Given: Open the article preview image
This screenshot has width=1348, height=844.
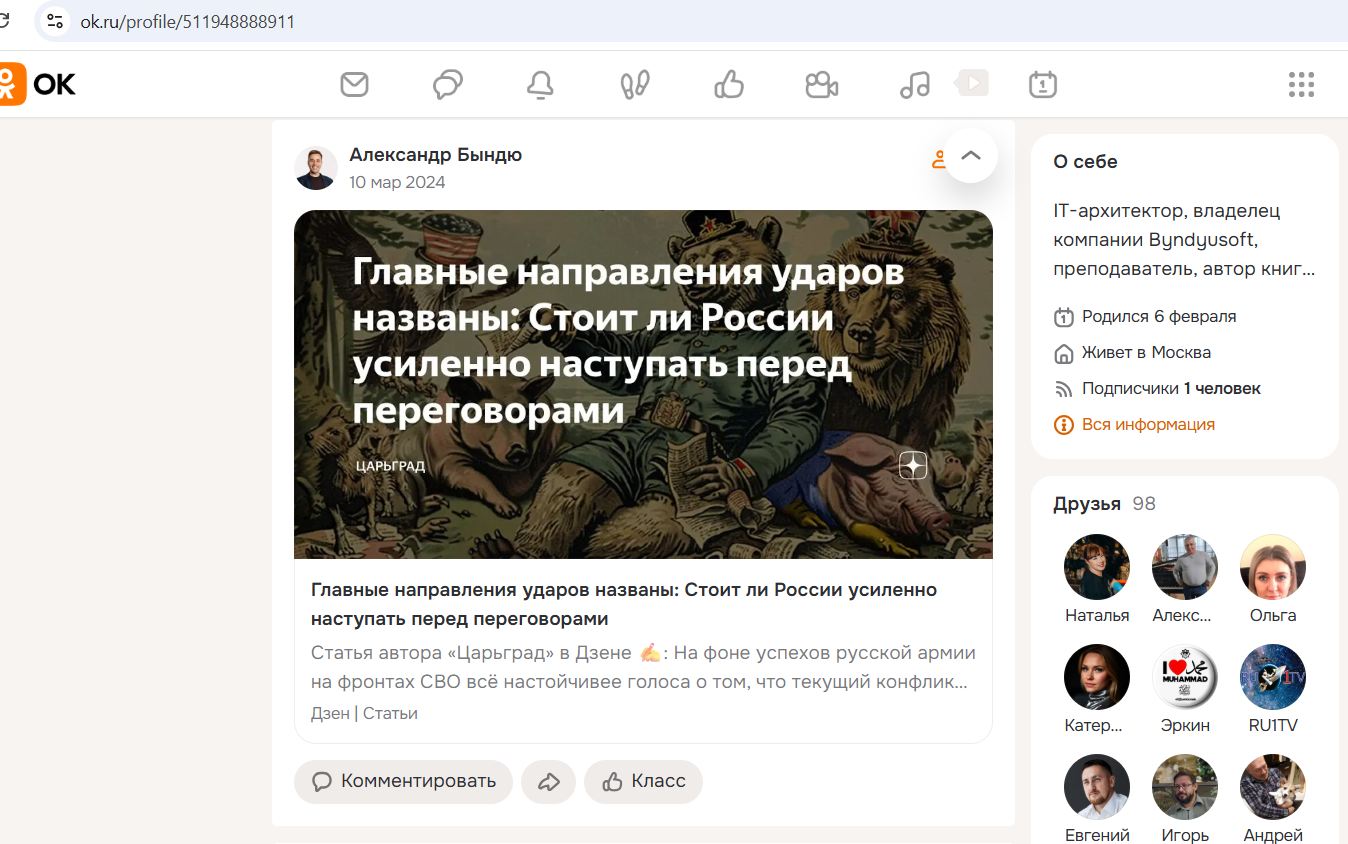Looking at the screenshot, I should pos(643,384).
